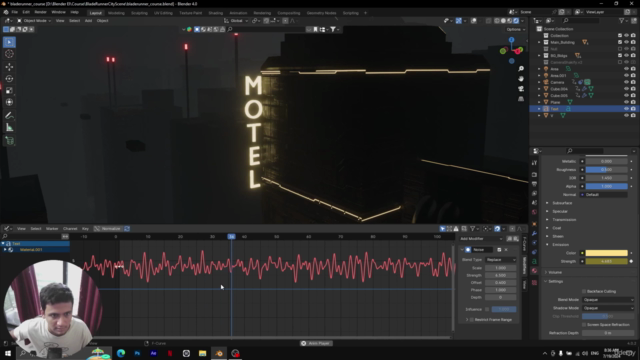Expand Main_Building collection in outliner

[x=539, y=42]
